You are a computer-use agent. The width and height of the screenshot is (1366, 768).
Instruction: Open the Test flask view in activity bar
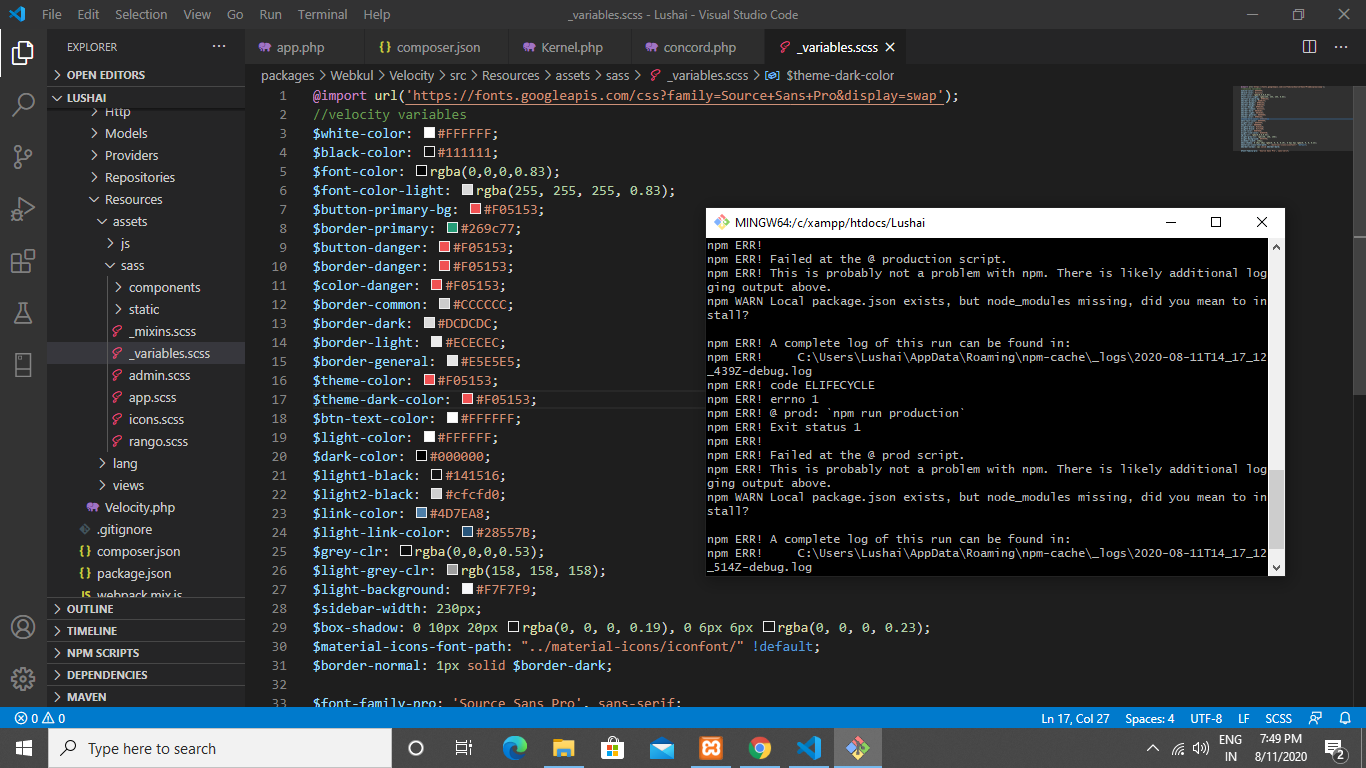click(23, 313)
